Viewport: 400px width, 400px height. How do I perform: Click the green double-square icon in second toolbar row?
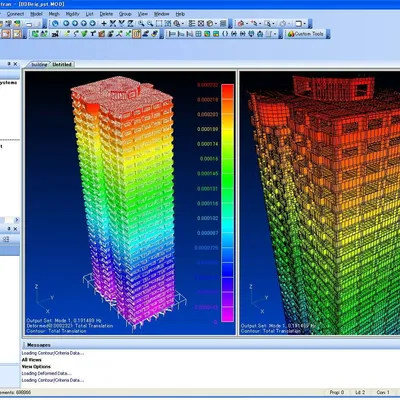coord(35,34)
